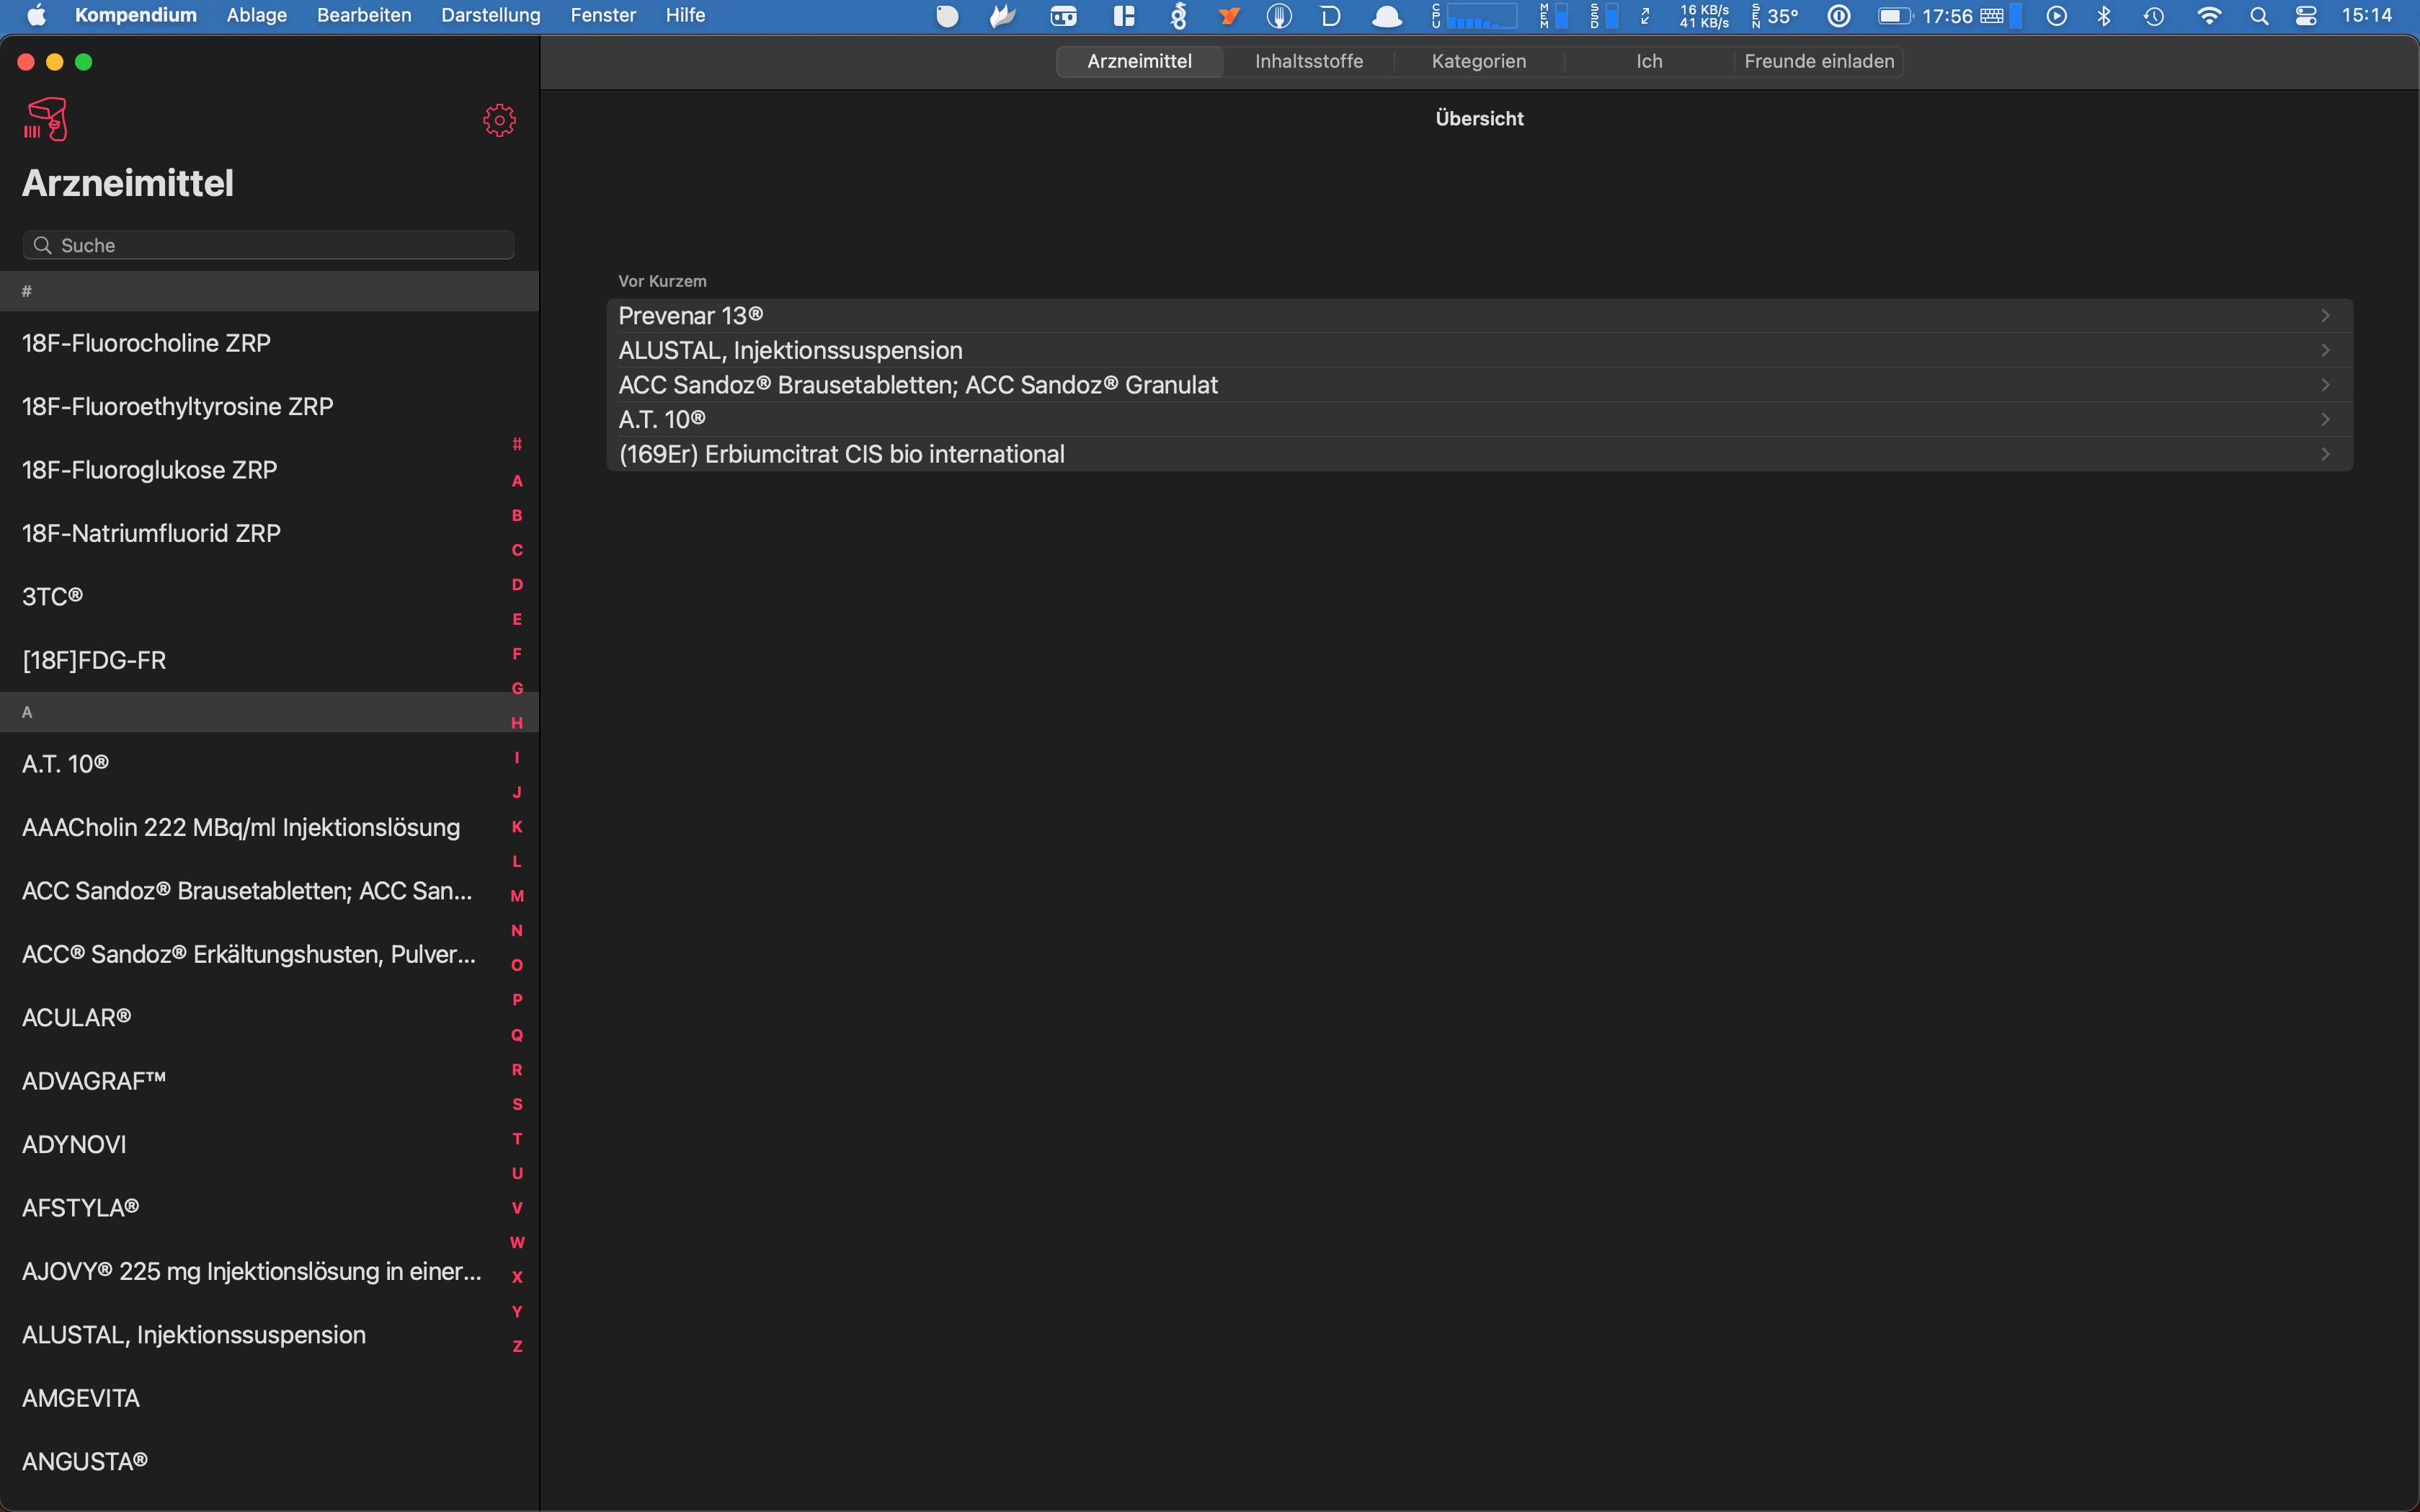2420x1512 pixels.
Task: Click into the Suche search field
Action: pyautogui.click(x=280, y=245)
